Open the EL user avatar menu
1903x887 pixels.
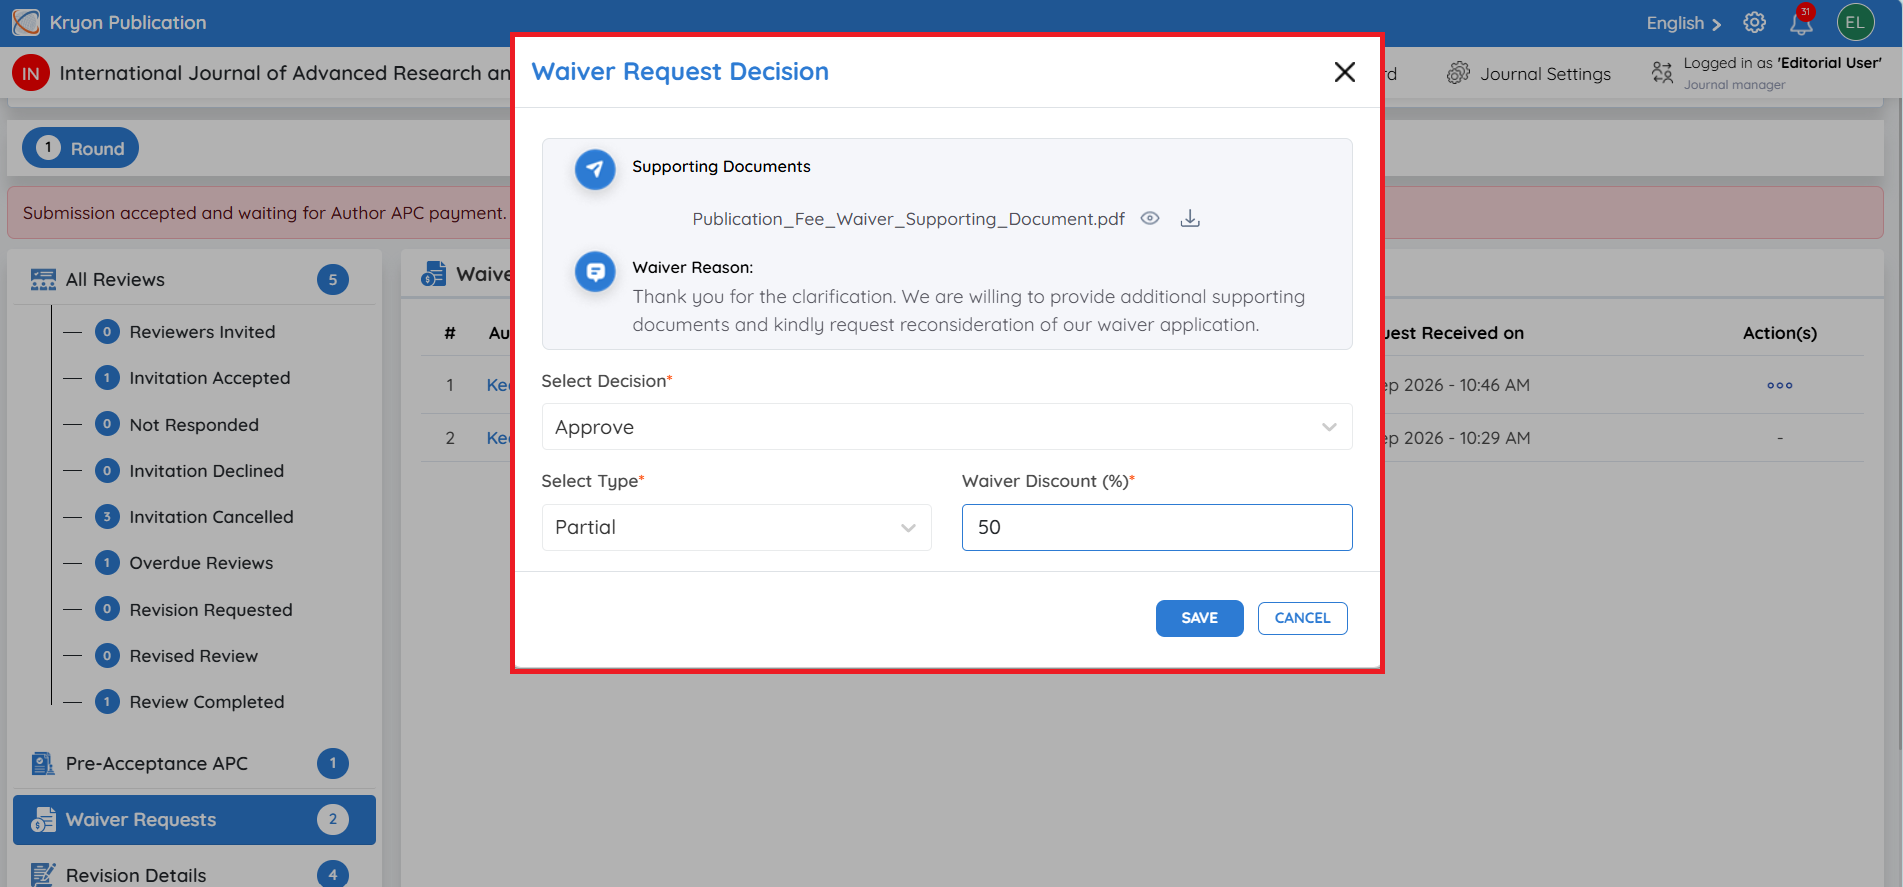point(1856,22)
